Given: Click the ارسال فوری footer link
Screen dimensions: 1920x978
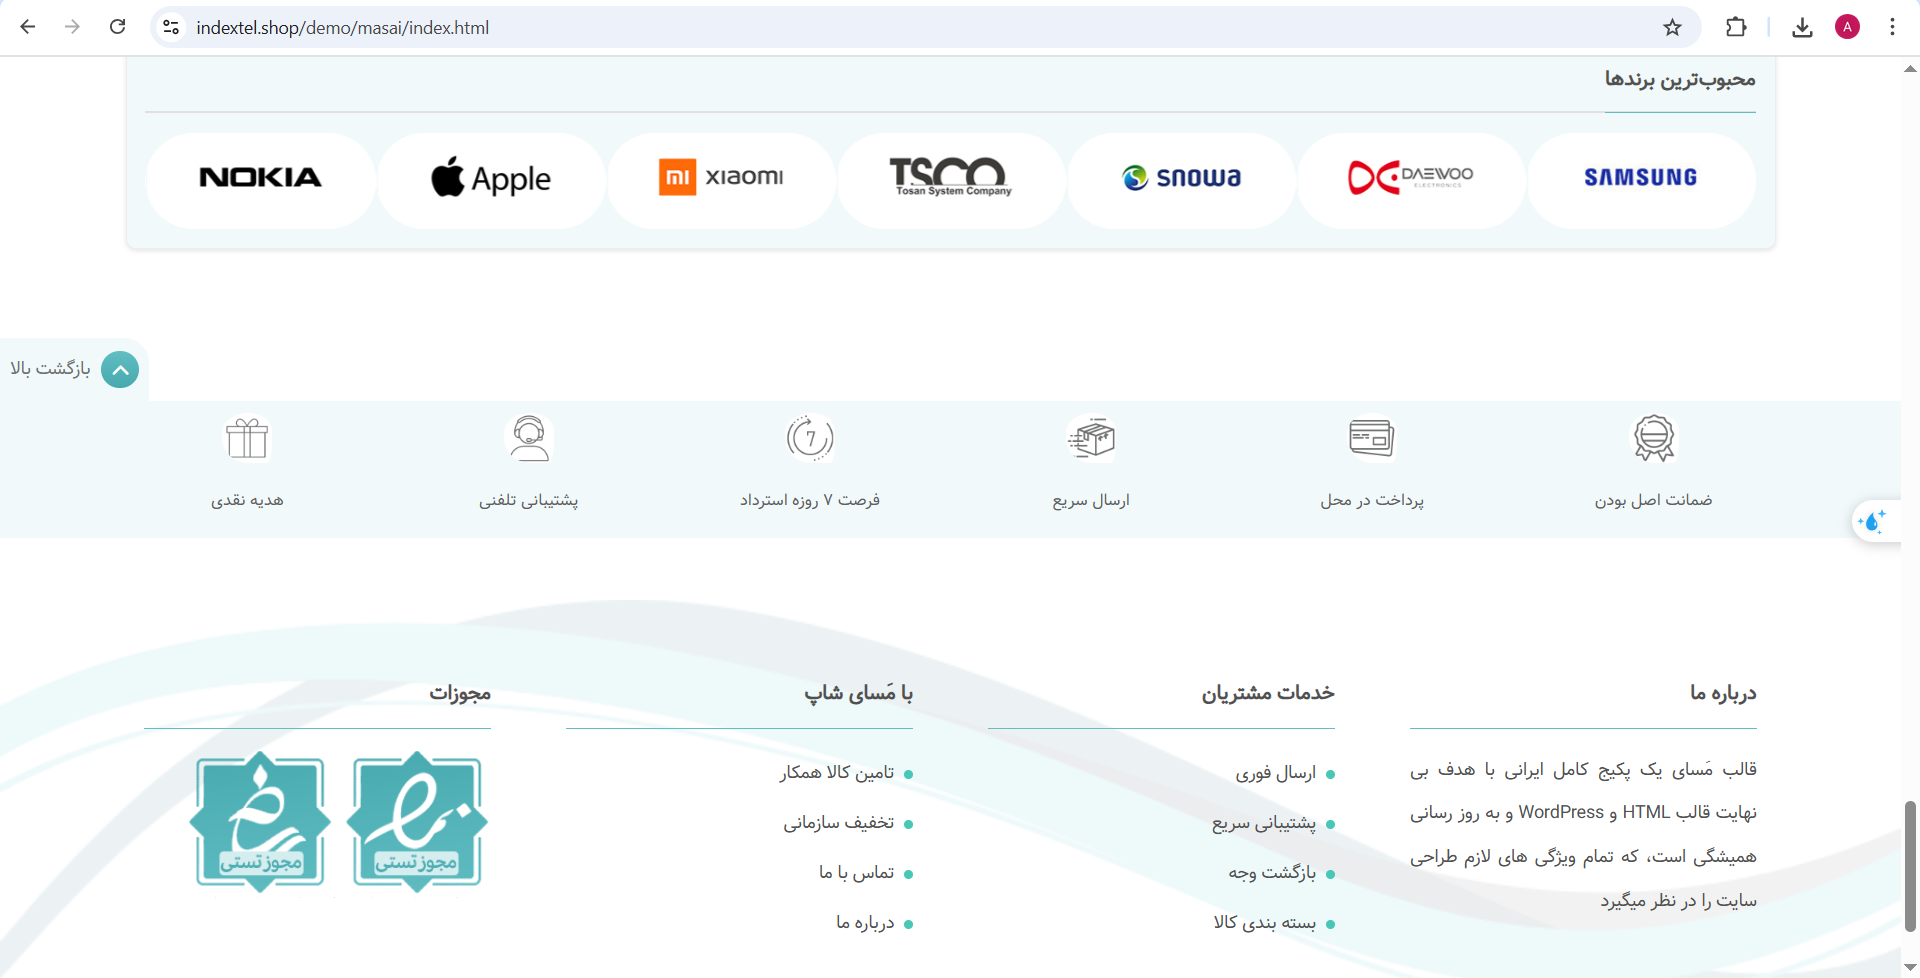Looking at the screenshot, I should 1275,773.
